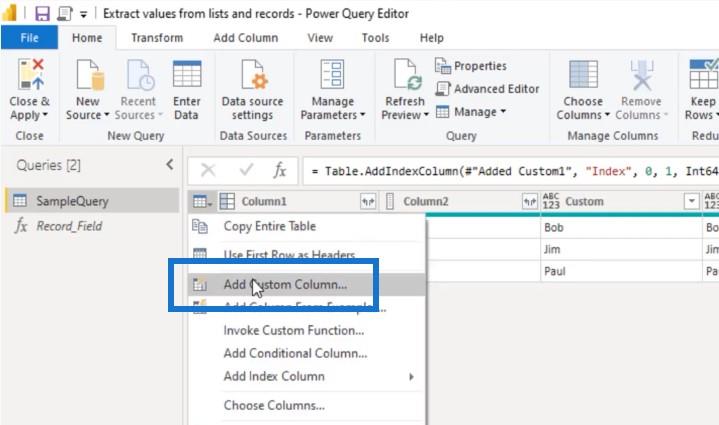Viewport: 719px width, 425px height.
Task: Open Close & Apply dropdown arrow
Action: point(45,115)
